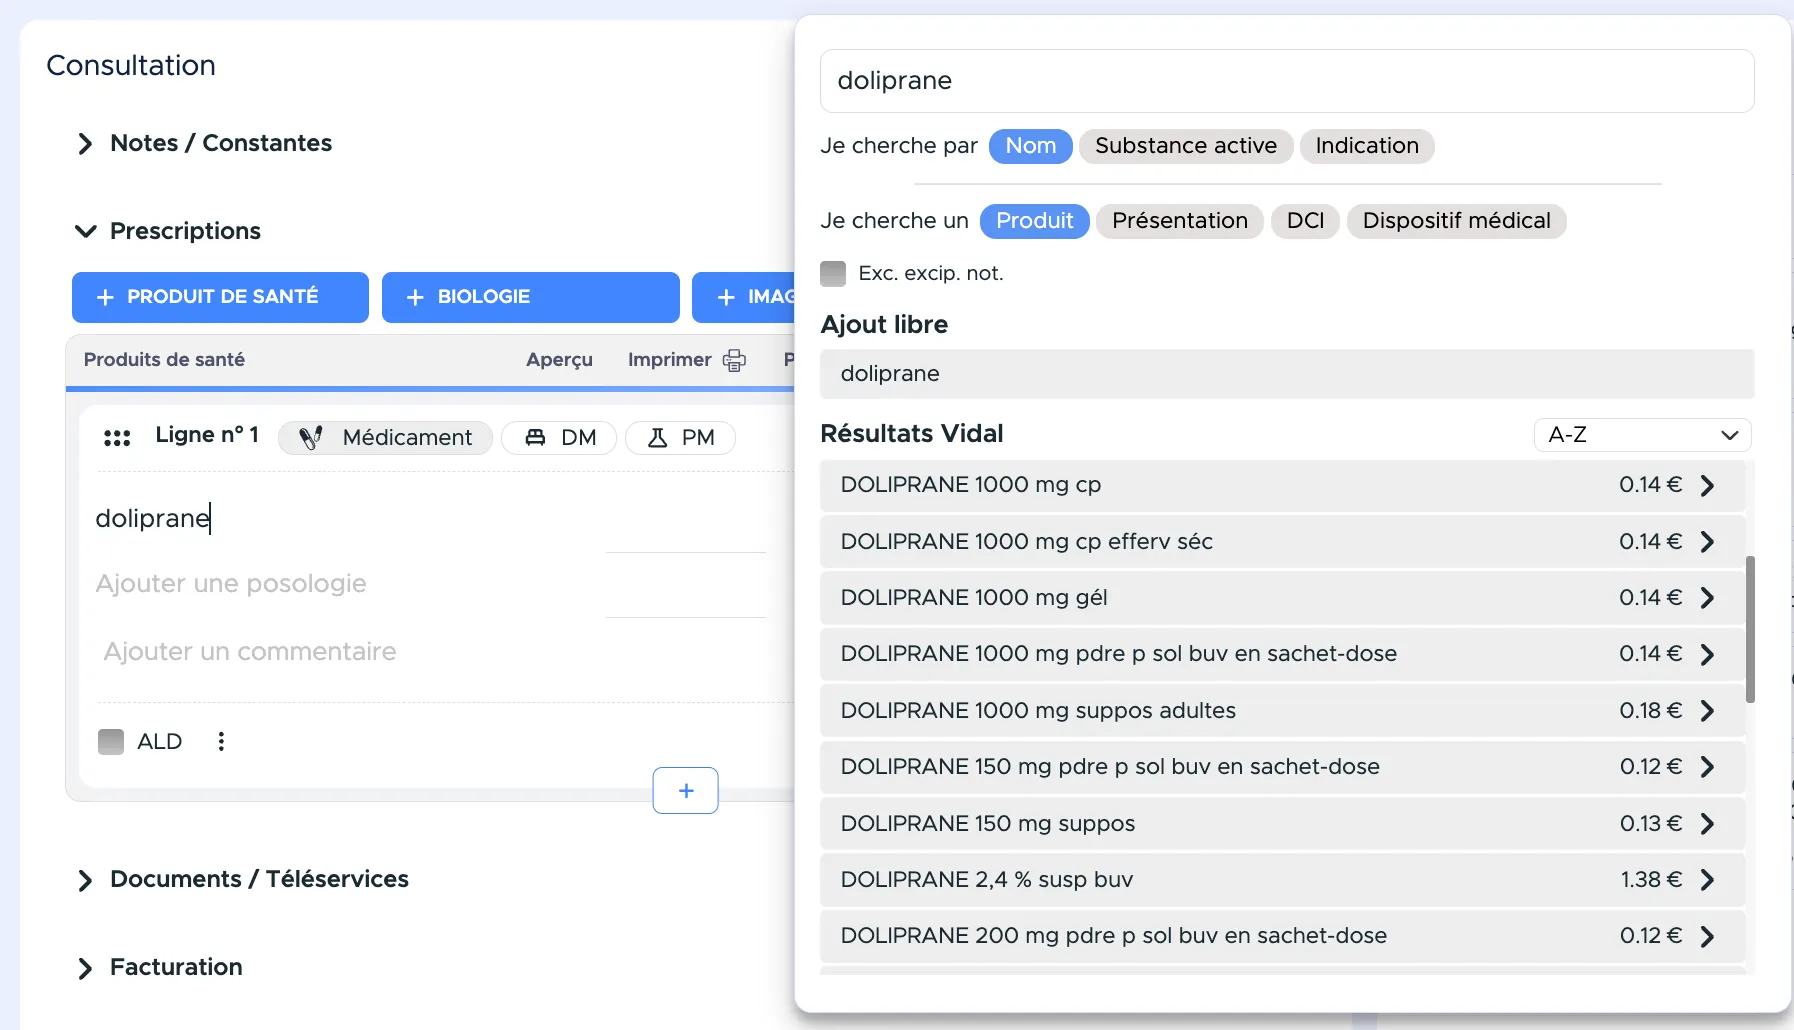Click plus icon on PRODUIT DE SANTÉ button
This screenshot has height=1030, width=1794.
point(105,297)
